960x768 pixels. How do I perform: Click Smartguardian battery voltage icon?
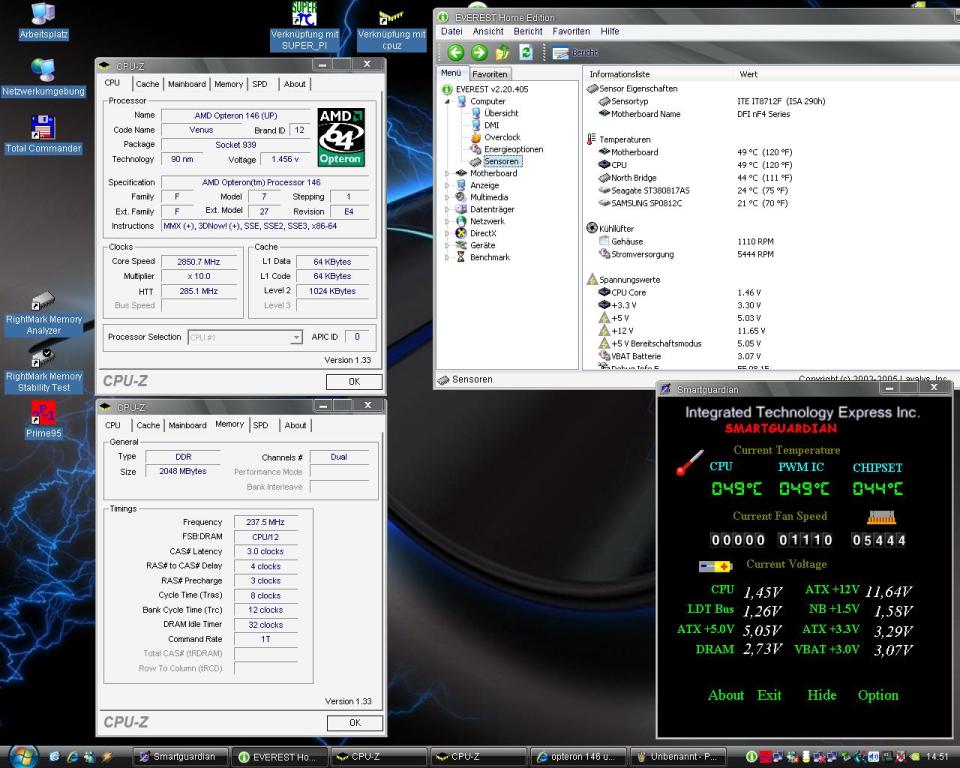715,567
